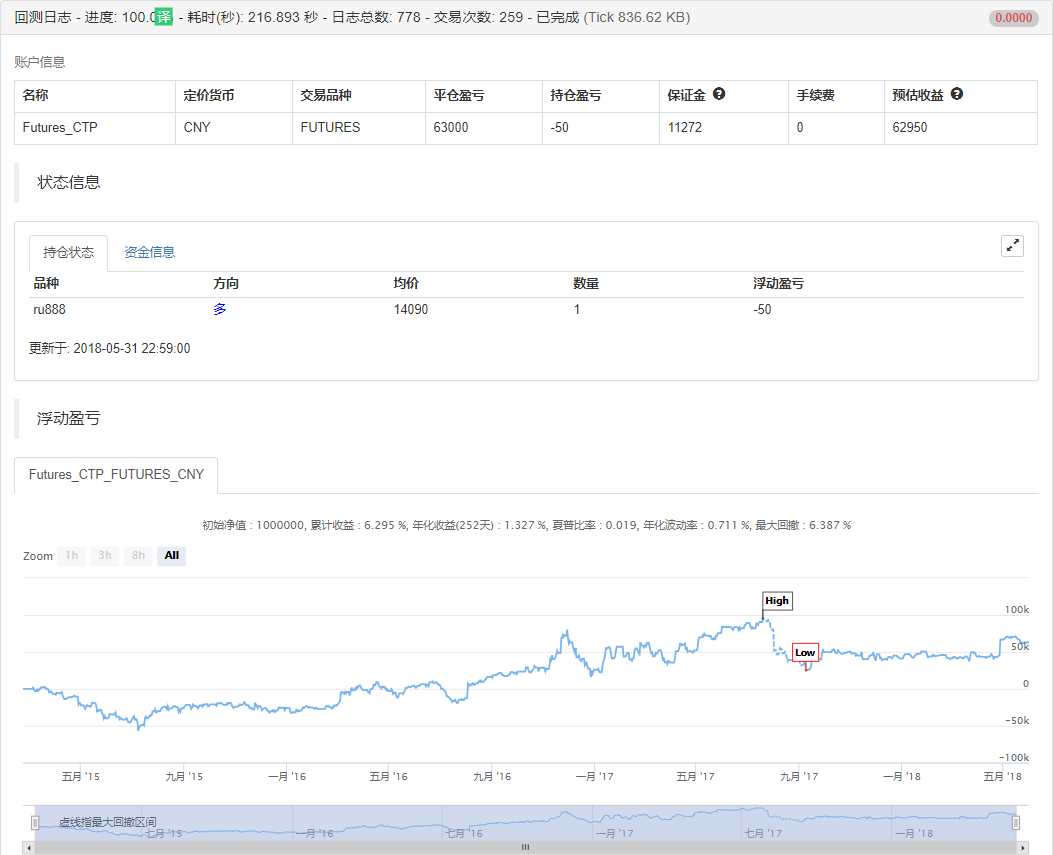
Task: Click the green translate badge in header
Action: point(163,17)
